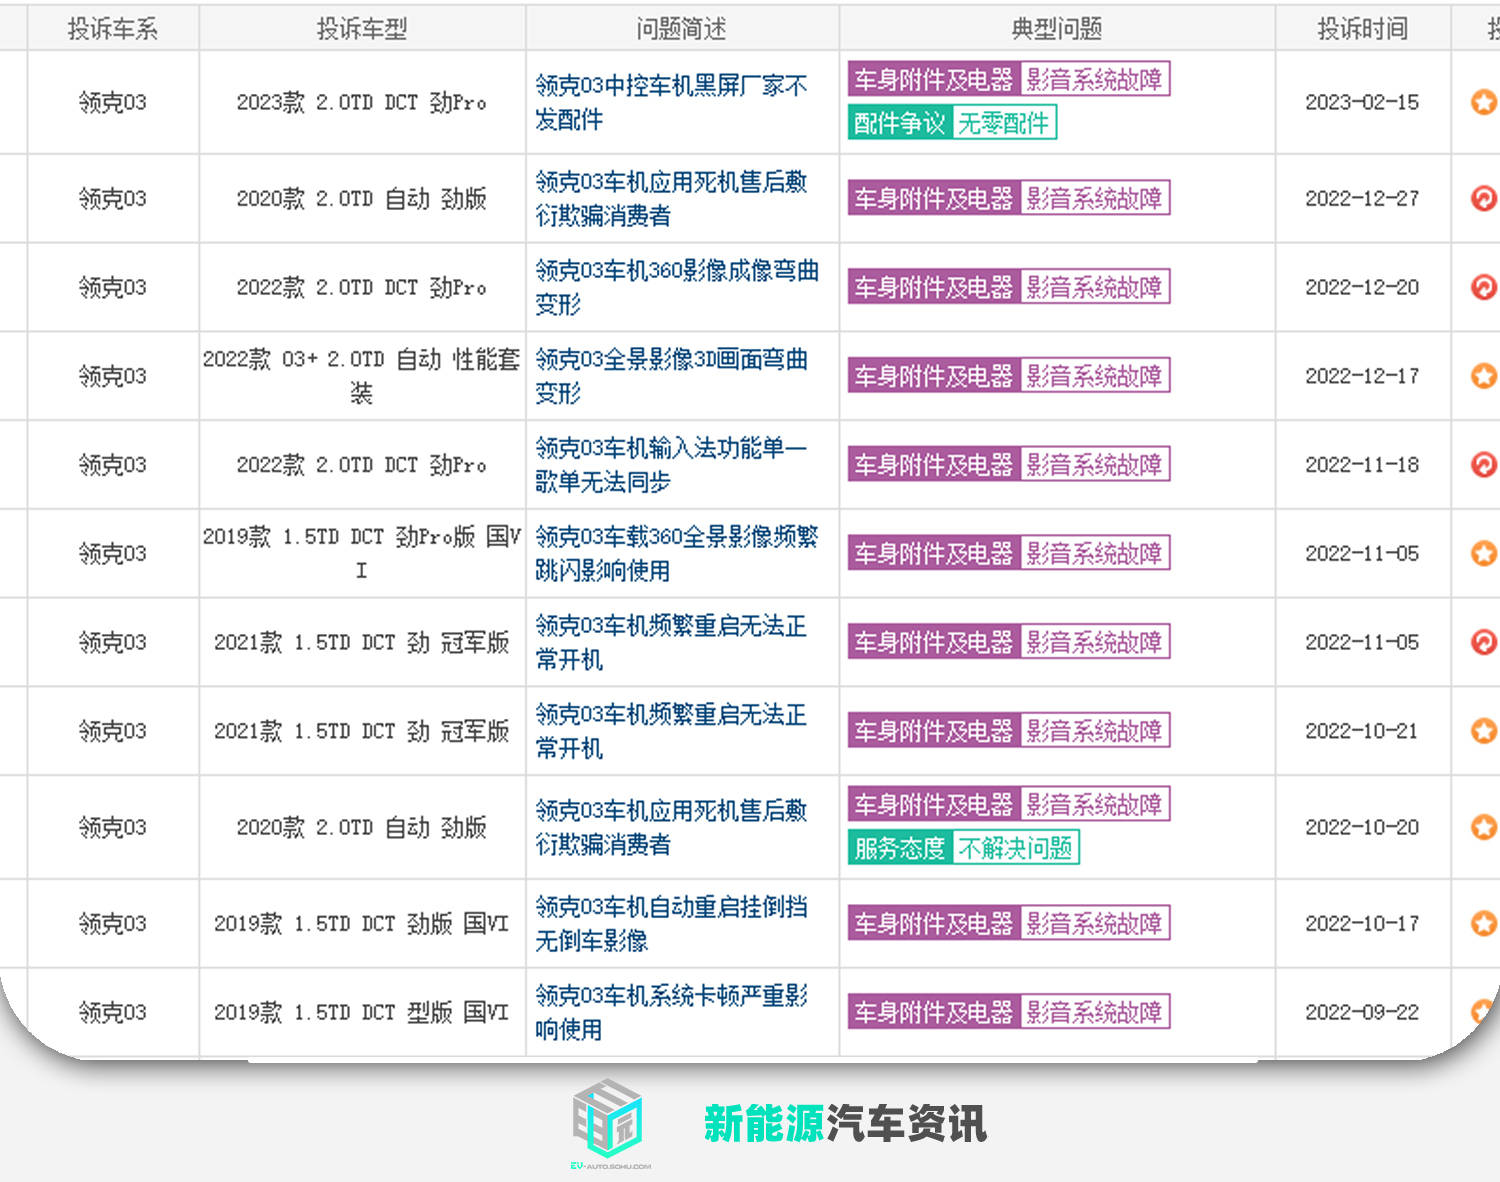Select the model cell 2019款 1.5TD DCT 劲版 国VI
Viewport: 1500px width, 1182px height.
coord(362,923)
